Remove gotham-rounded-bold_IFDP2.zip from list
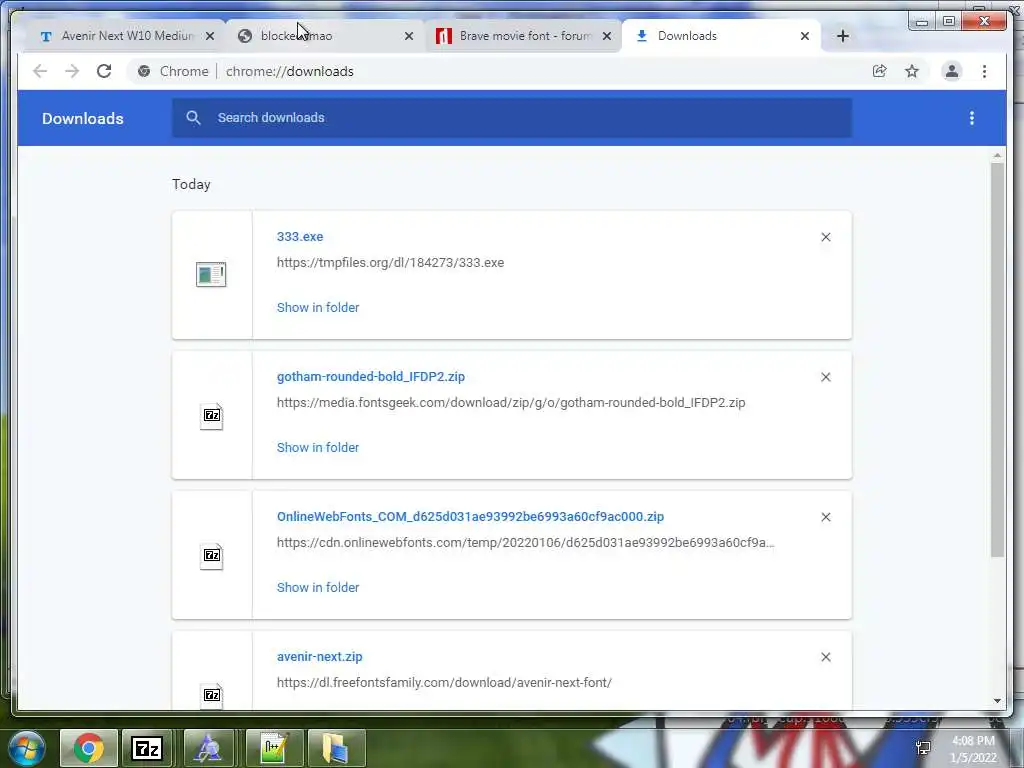The width and height of the screenshot is (1024, 768). pyautogui.click(x=825, y=377)
